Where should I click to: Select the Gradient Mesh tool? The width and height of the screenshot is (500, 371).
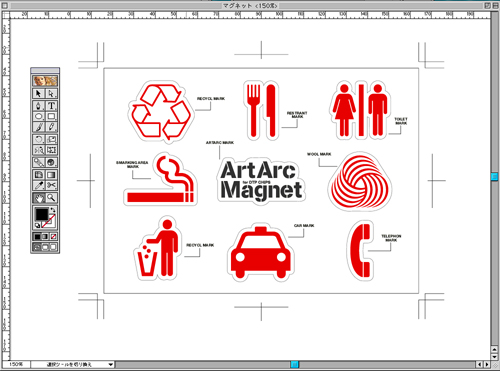pos(39,175)
